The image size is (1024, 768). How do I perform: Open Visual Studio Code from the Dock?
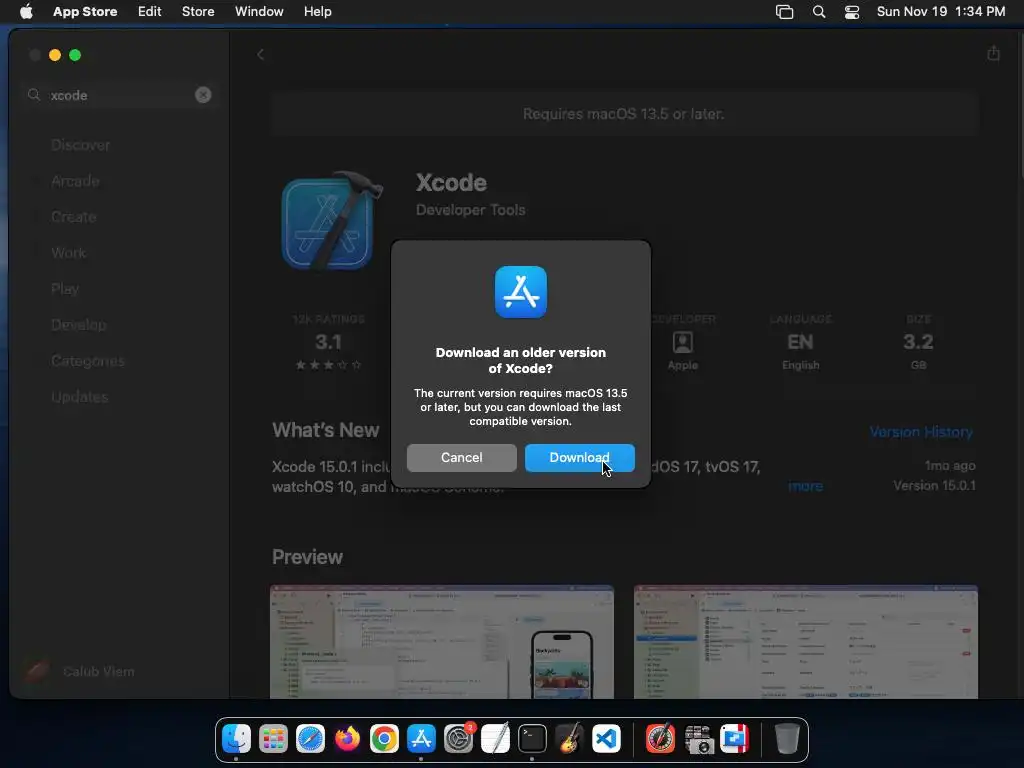coord(606,739)
